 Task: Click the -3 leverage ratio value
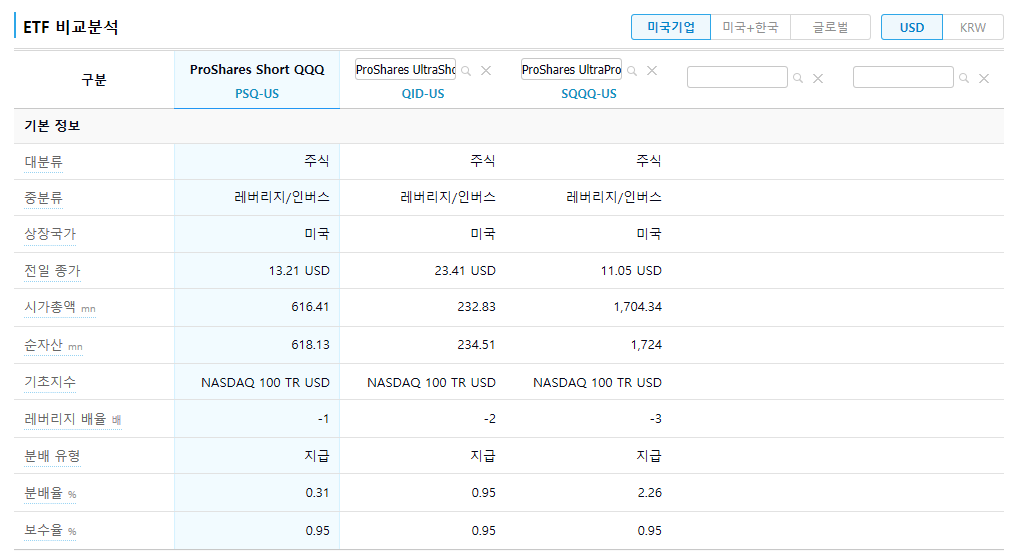[x=656, y=419]
